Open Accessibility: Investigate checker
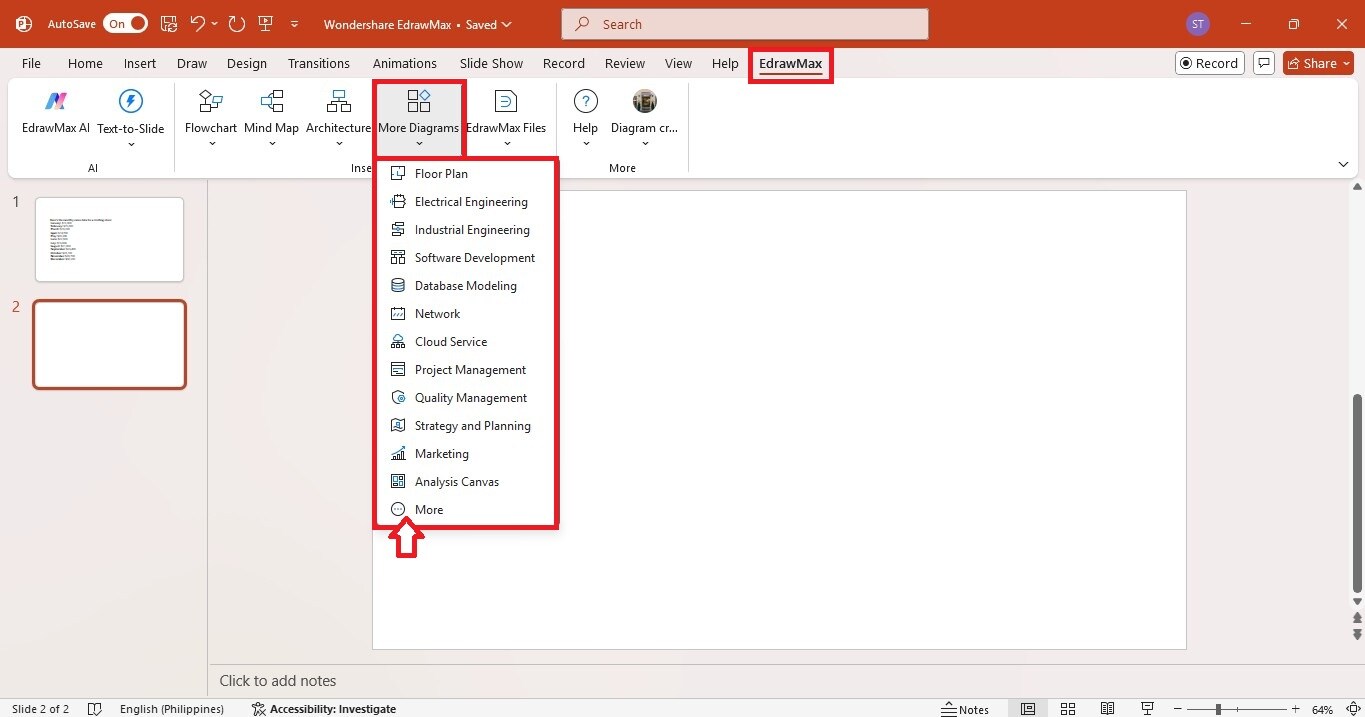 [324, 709]
